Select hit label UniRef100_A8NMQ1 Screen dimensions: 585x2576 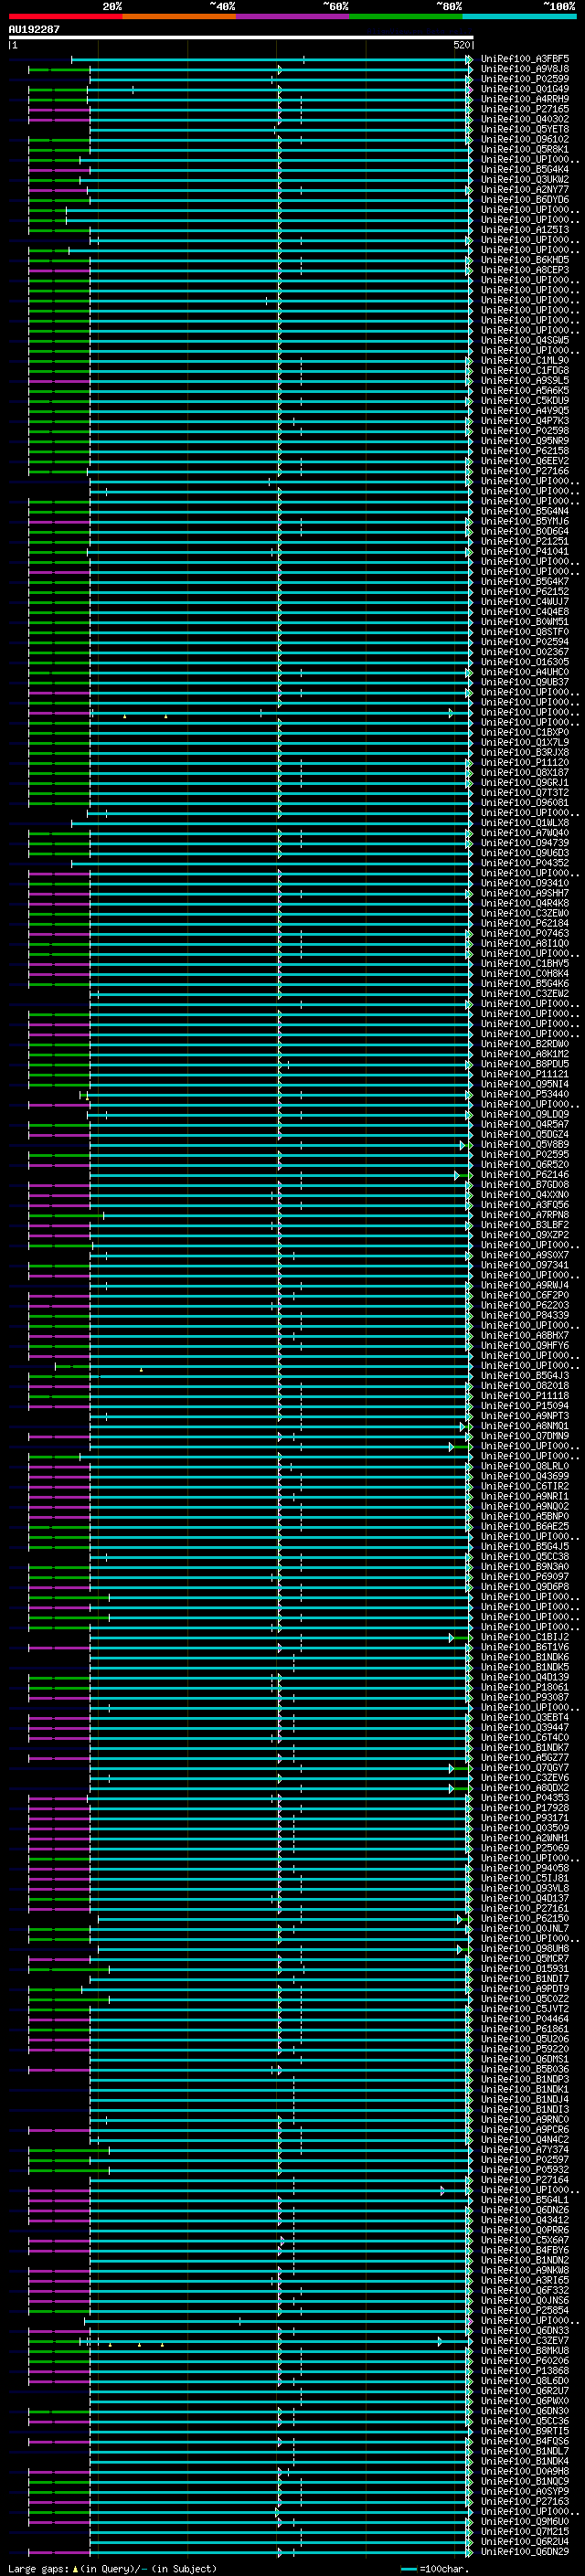525,1426
